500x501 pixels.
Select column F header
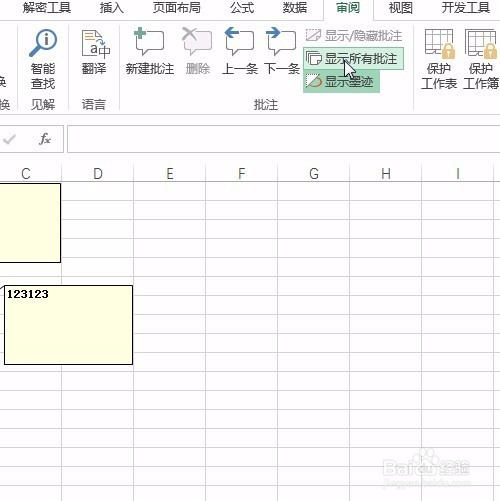coord(242,173)
